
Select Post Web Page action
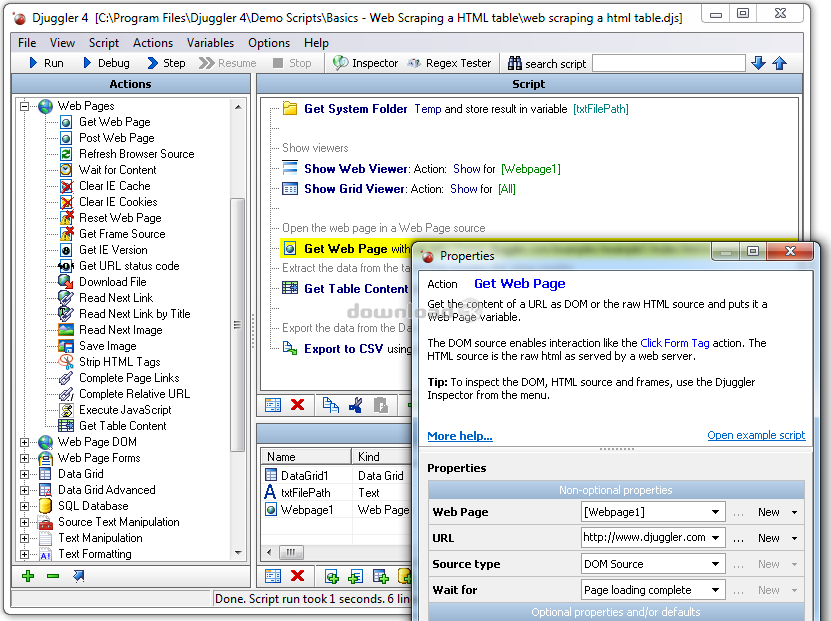(x=117, y=138)
